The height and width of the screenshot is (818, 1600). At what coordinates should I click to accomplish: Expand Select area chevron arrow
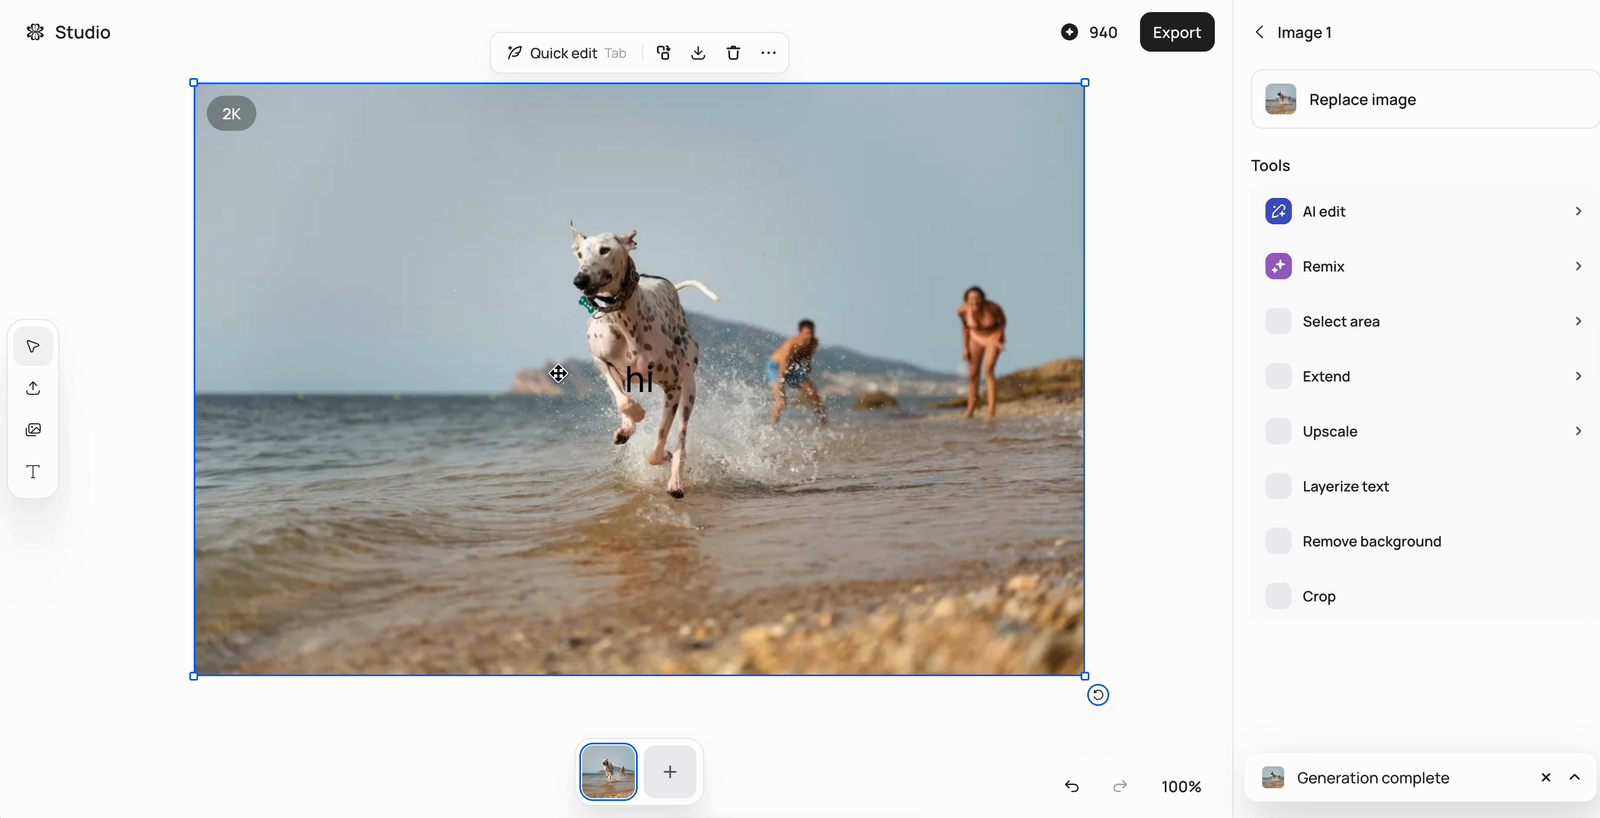click(1578, 321)
